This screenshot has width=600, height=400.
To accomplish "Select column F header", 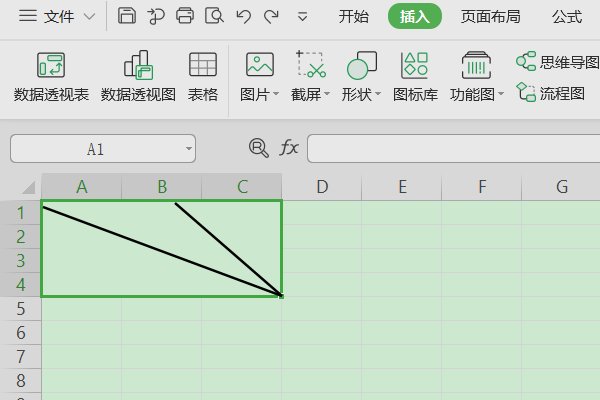I will [482, 187].
